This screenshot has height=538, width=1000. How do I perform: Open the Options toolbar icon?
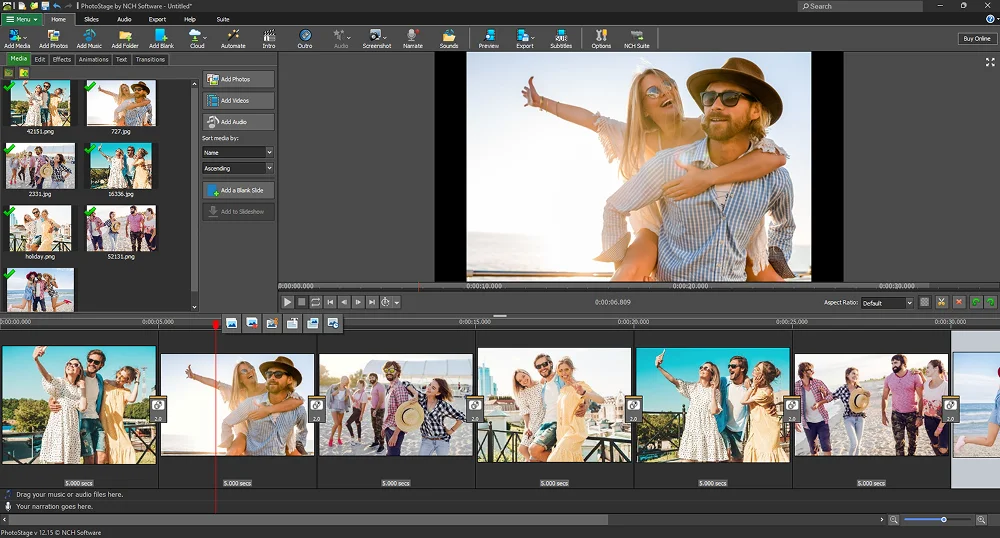601,38
